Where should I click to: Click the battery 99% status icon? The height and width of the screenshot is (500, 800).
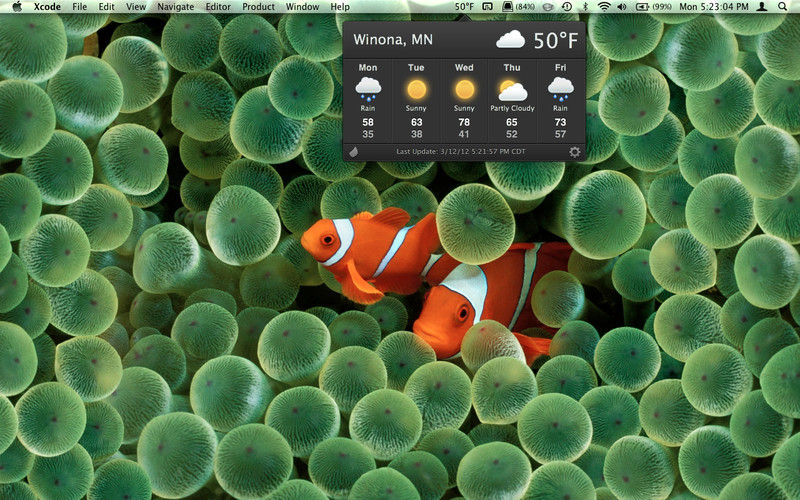tap(653, 7)
